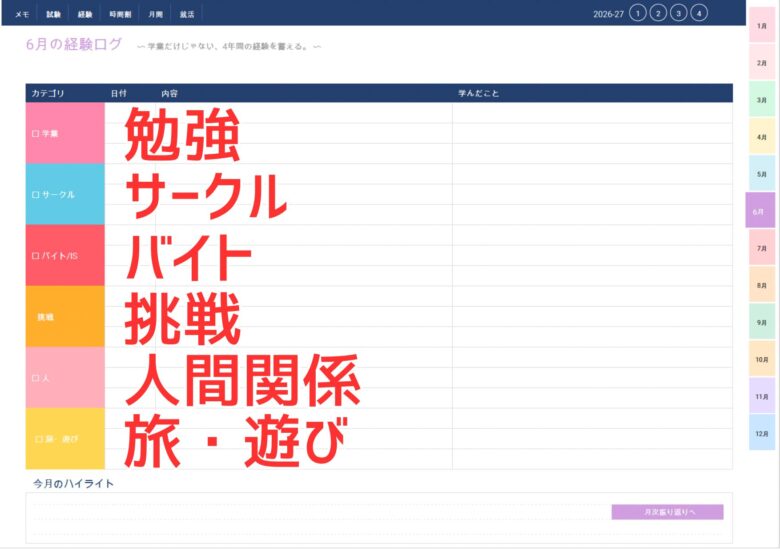
Task: Select the 時間割 tab
Action: [120, 14]
